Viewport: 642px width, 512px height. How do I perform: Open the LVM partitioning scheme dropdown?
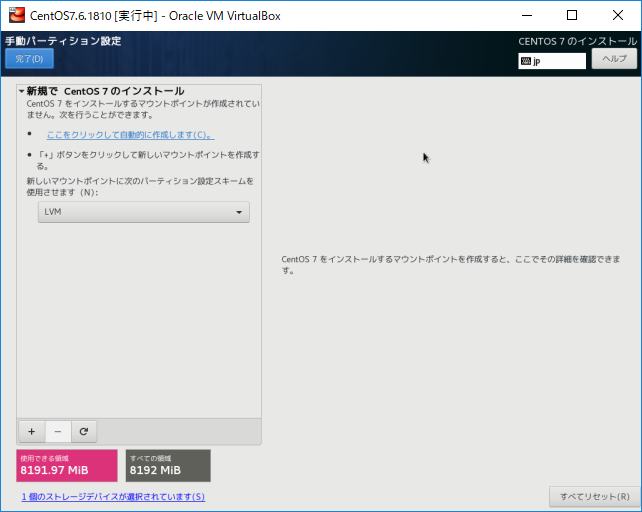click(144, 212)
